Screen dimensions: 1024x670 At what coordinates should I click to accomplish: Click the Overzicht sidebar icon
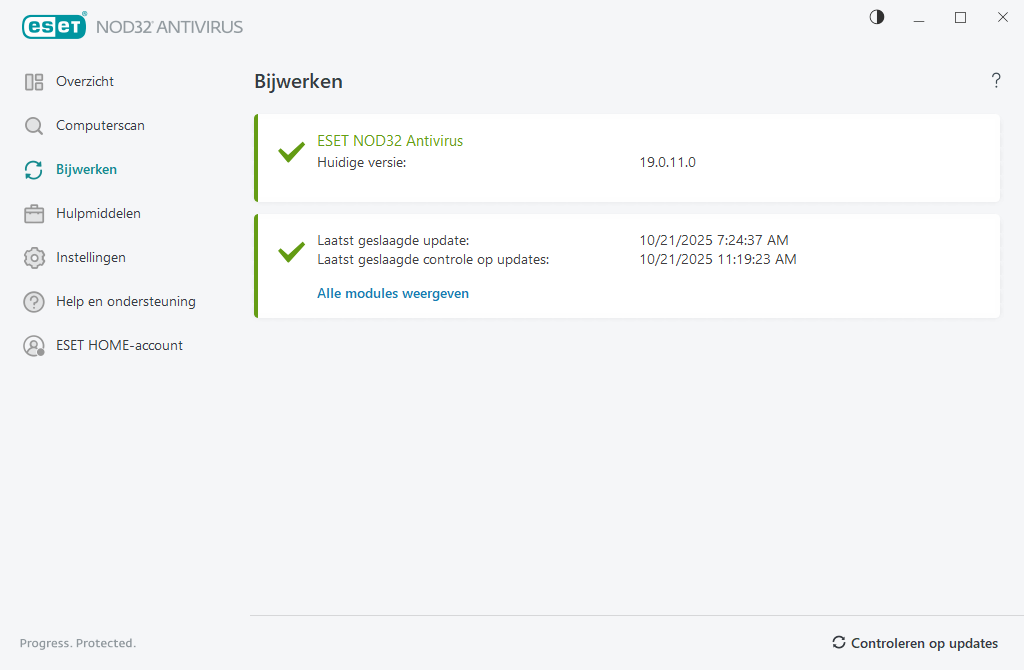[x=34, y=82]
